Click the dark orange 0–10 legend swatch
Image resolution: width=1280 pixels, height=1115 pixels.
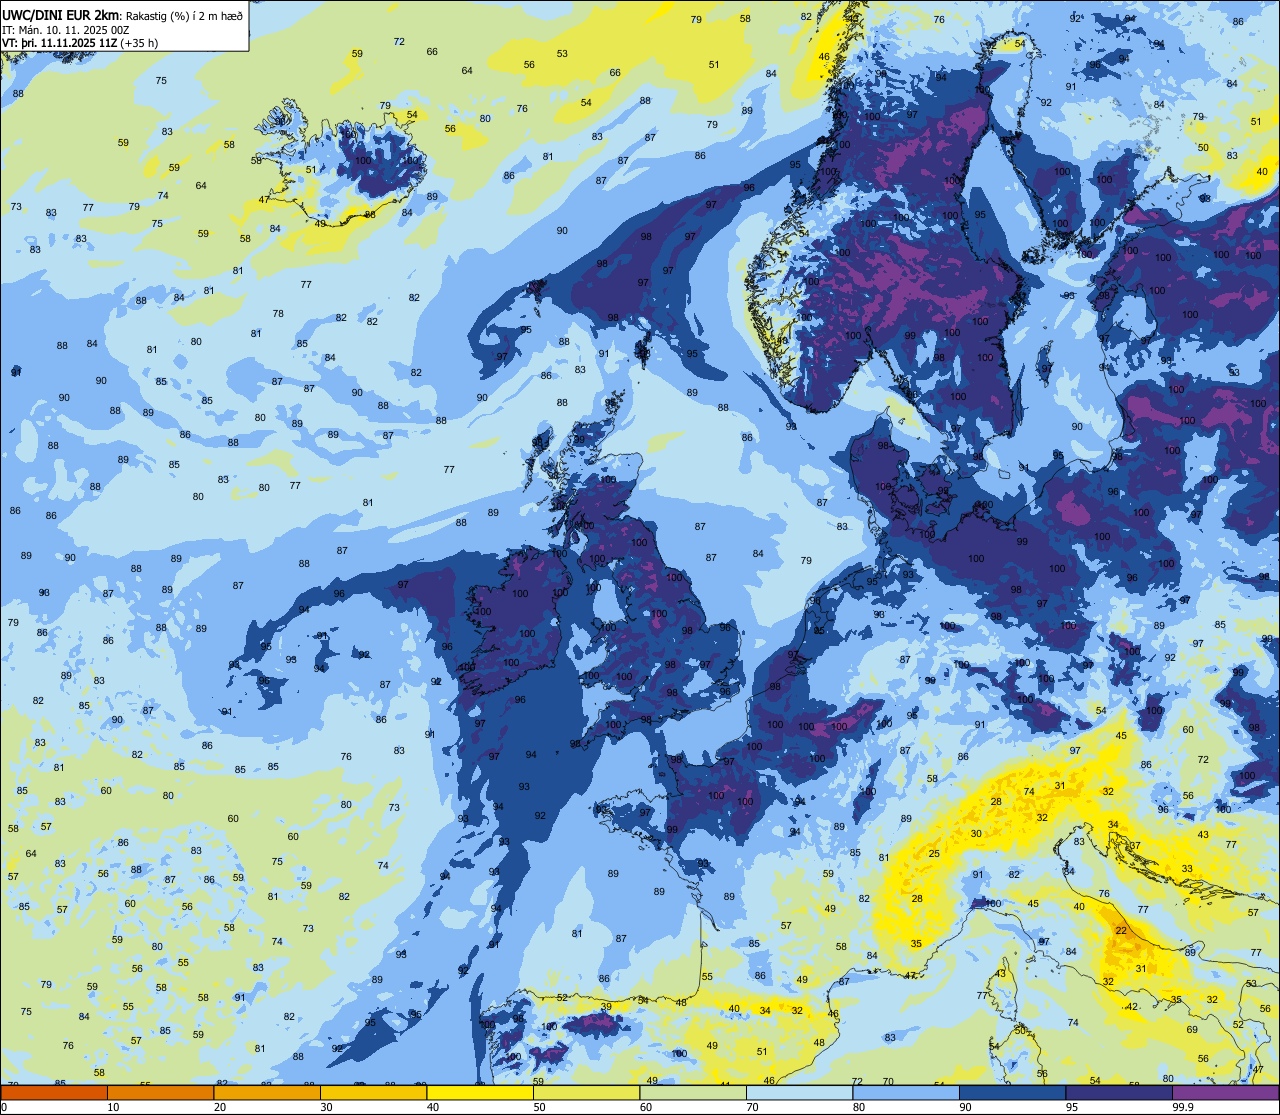(53, 1093)
